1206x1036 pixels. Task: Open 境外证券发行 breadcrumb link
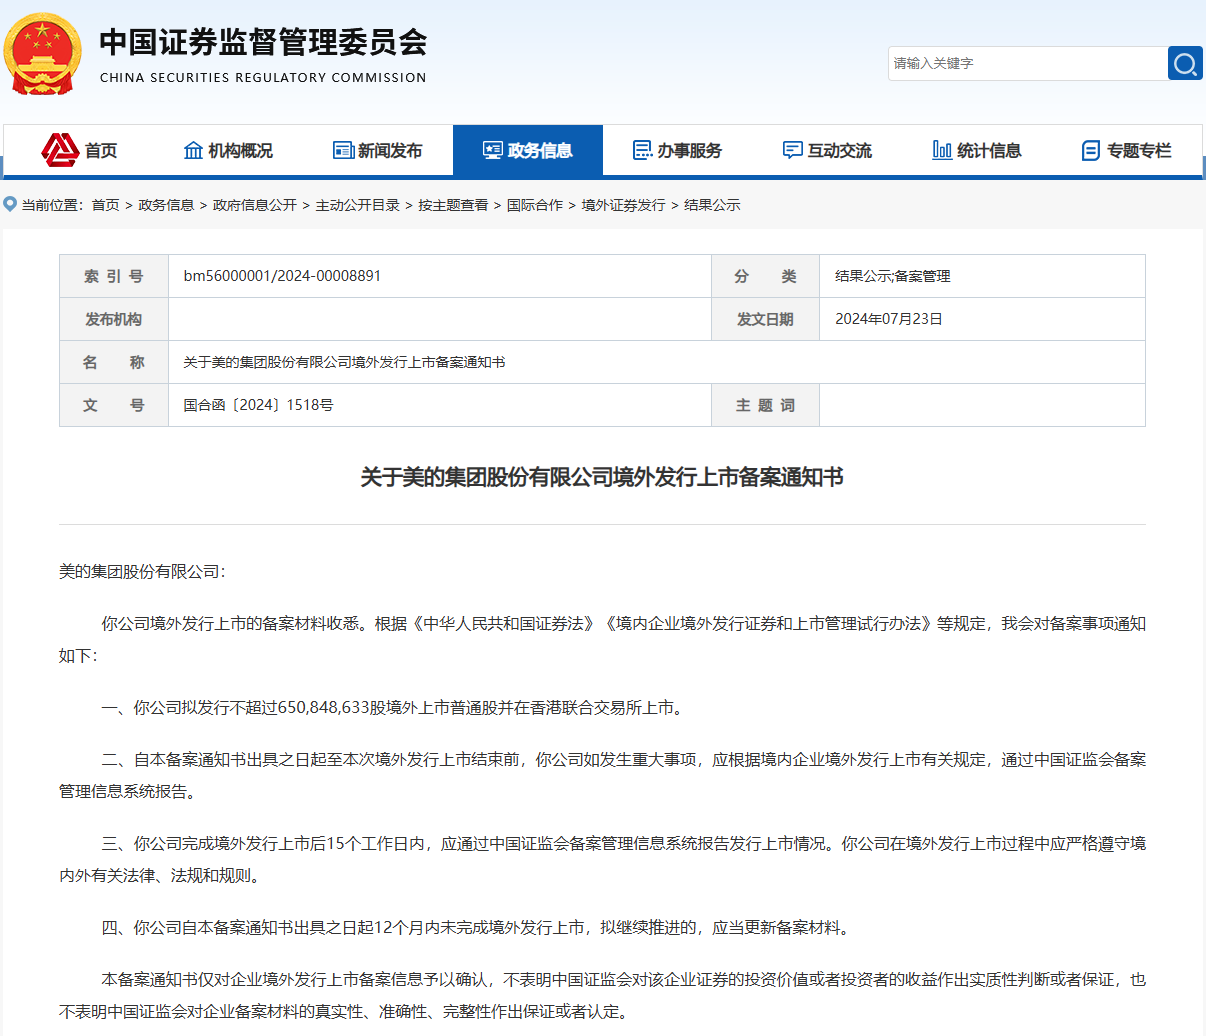point(623,205)
